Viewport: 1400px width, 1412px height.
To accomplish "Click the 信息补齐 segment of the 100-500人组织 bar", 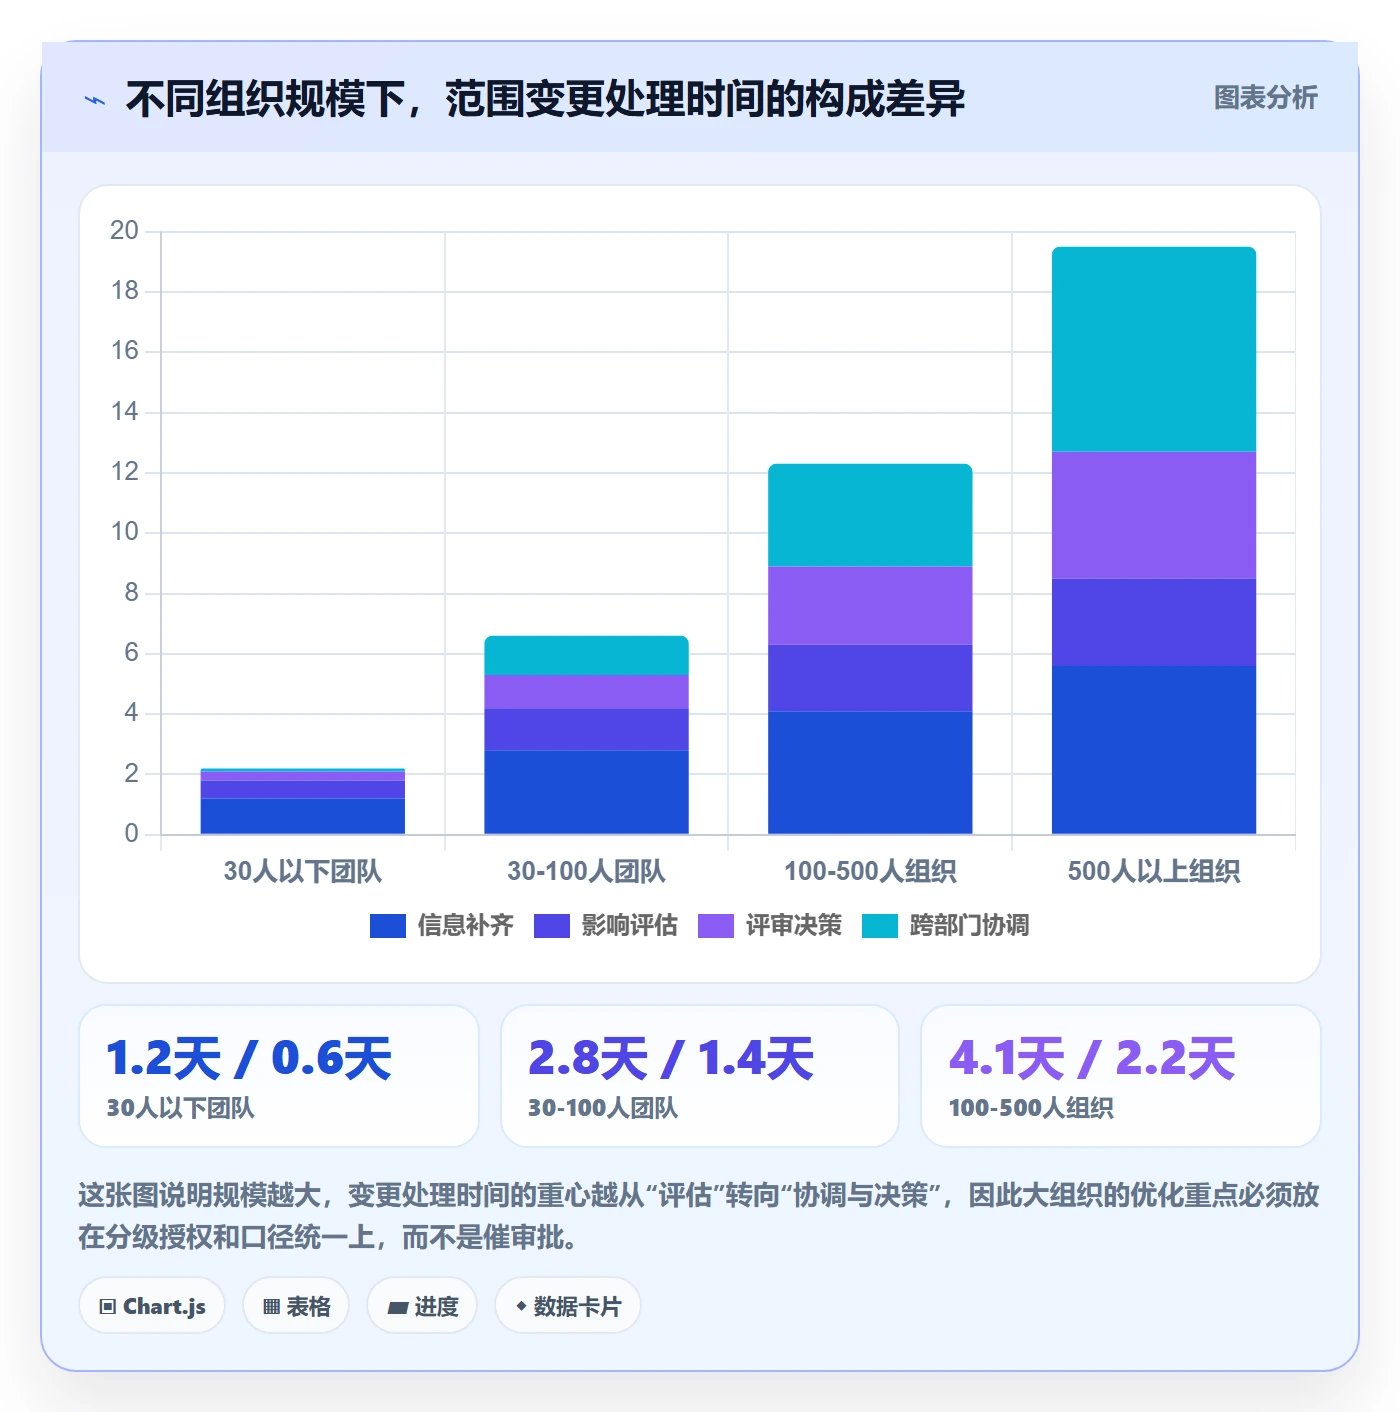I will click(x=870, y=772).
